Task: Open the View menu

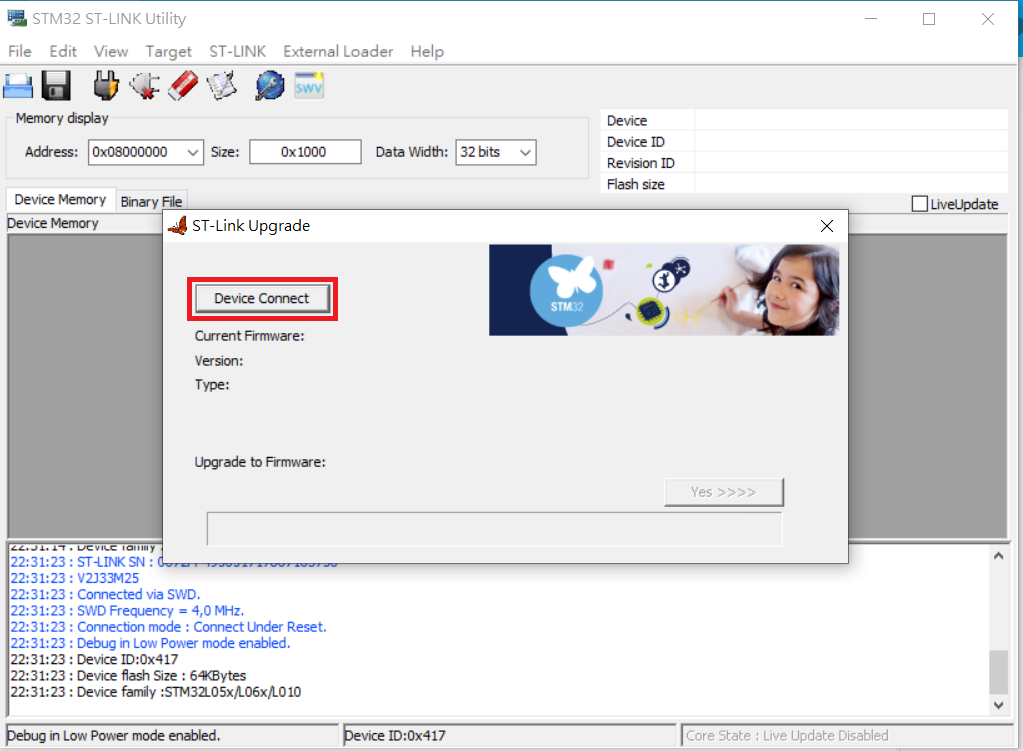Action: click(x=111, y=52)
